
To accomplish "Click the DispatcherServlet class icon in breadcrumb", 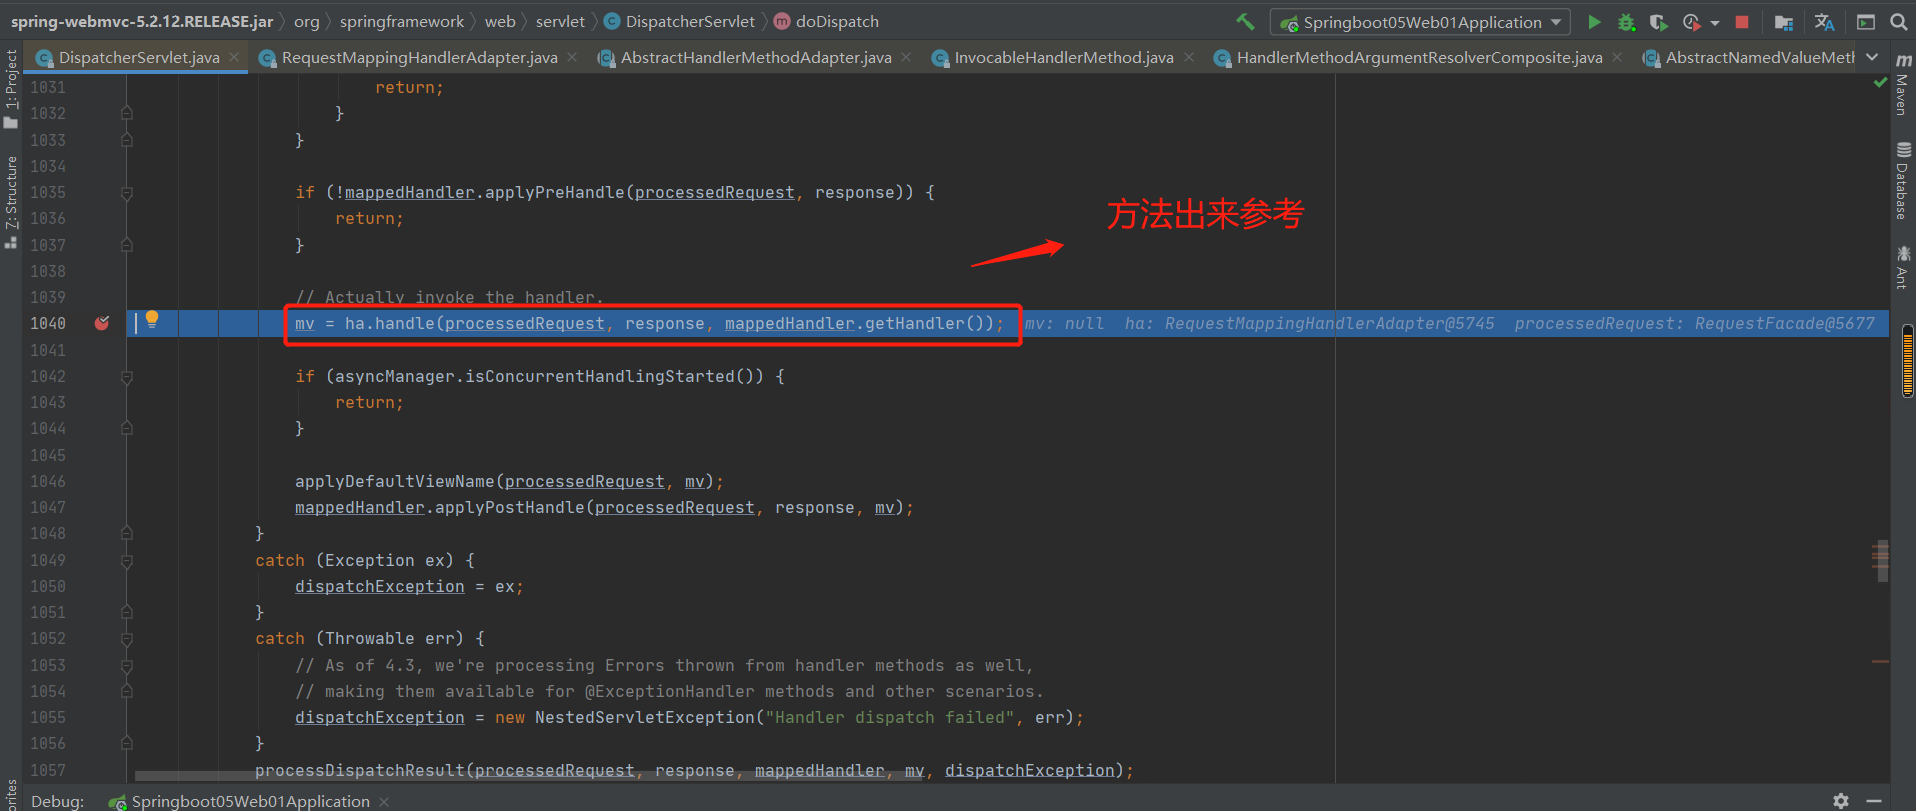I will point(612,21).
